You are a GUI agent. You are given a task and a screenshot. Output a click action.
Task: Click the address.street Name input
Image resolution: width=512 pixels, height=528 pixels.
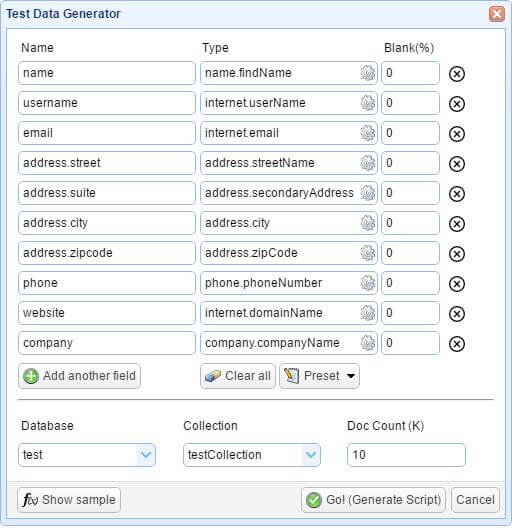click(107, 163)
